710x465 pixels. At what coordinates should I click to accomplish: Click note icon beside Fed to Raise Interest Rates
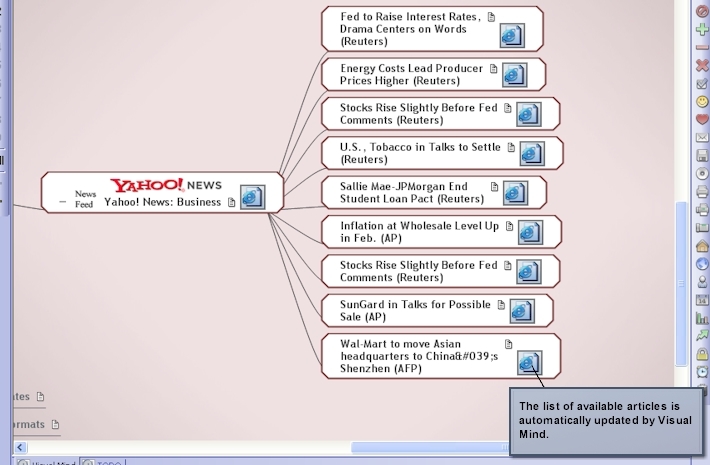point(491,17)
